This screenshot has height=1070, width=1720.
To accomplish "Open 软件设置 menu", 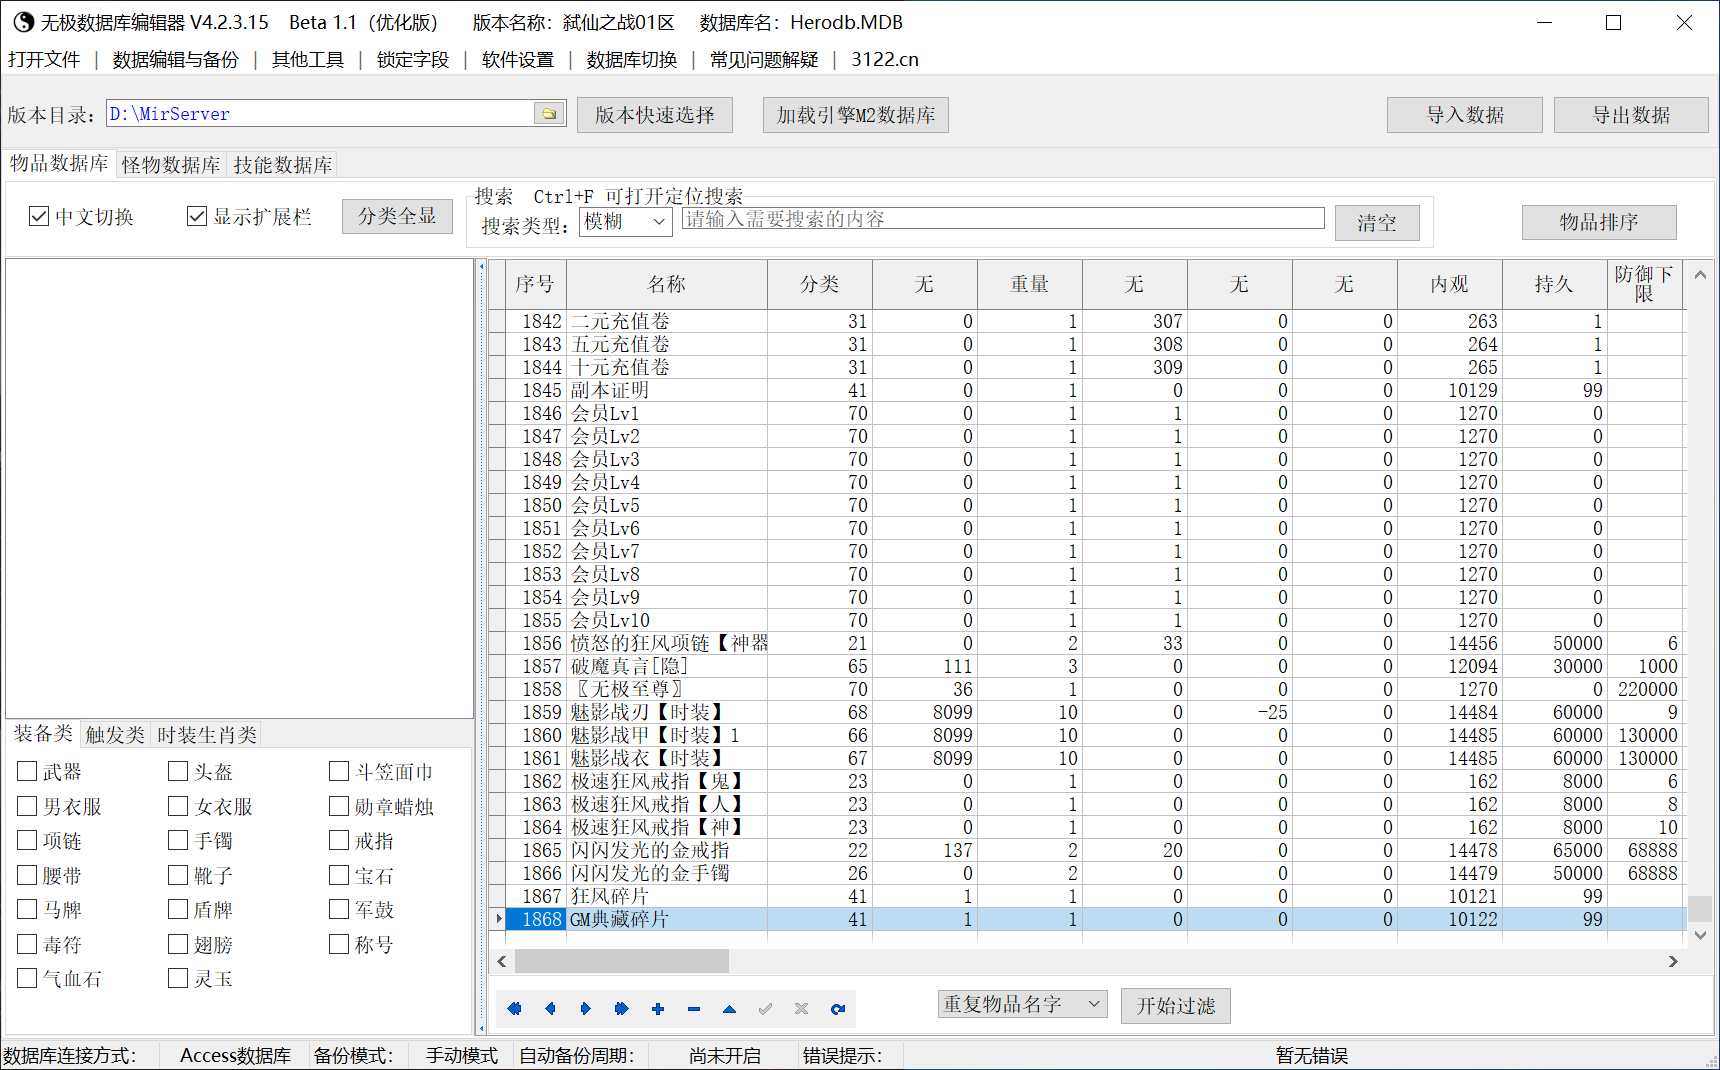I will [518, 59].
